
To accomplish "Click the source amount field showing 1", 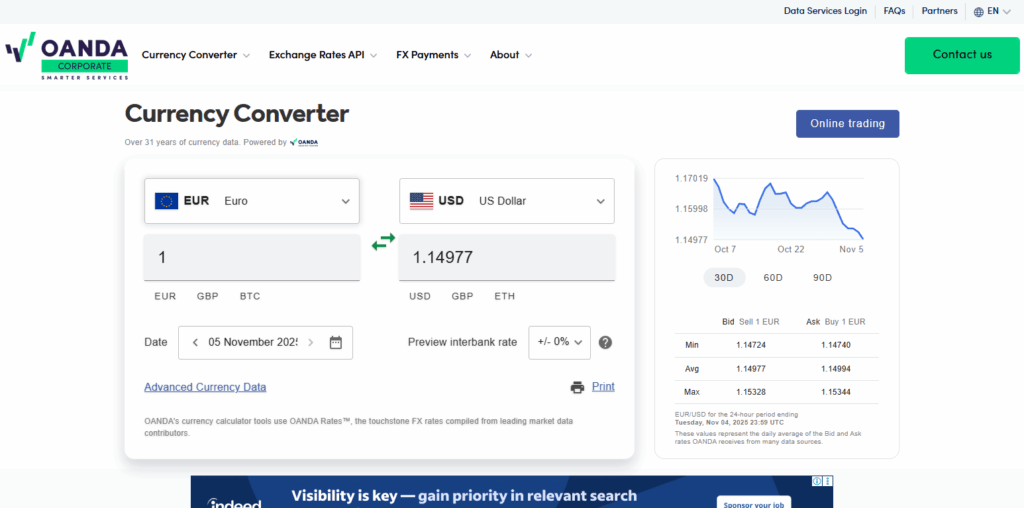I will tap(252, 257).
